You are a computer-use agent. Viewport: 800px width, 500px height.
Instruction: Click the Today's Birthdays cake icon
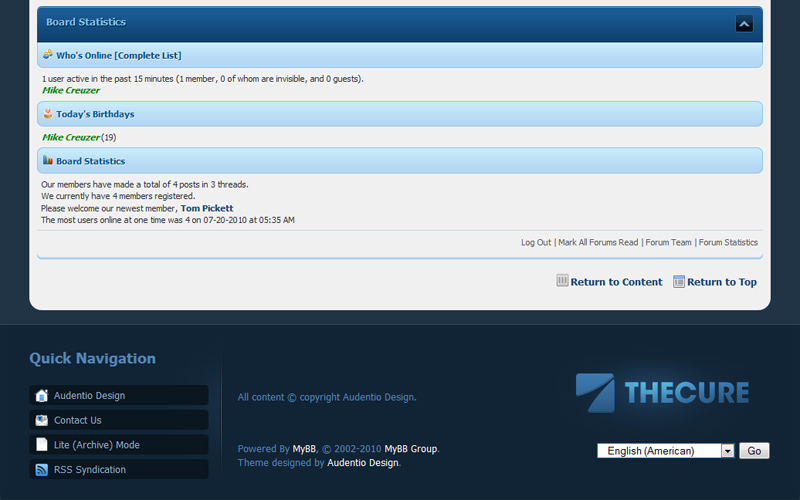click(48, 113)
